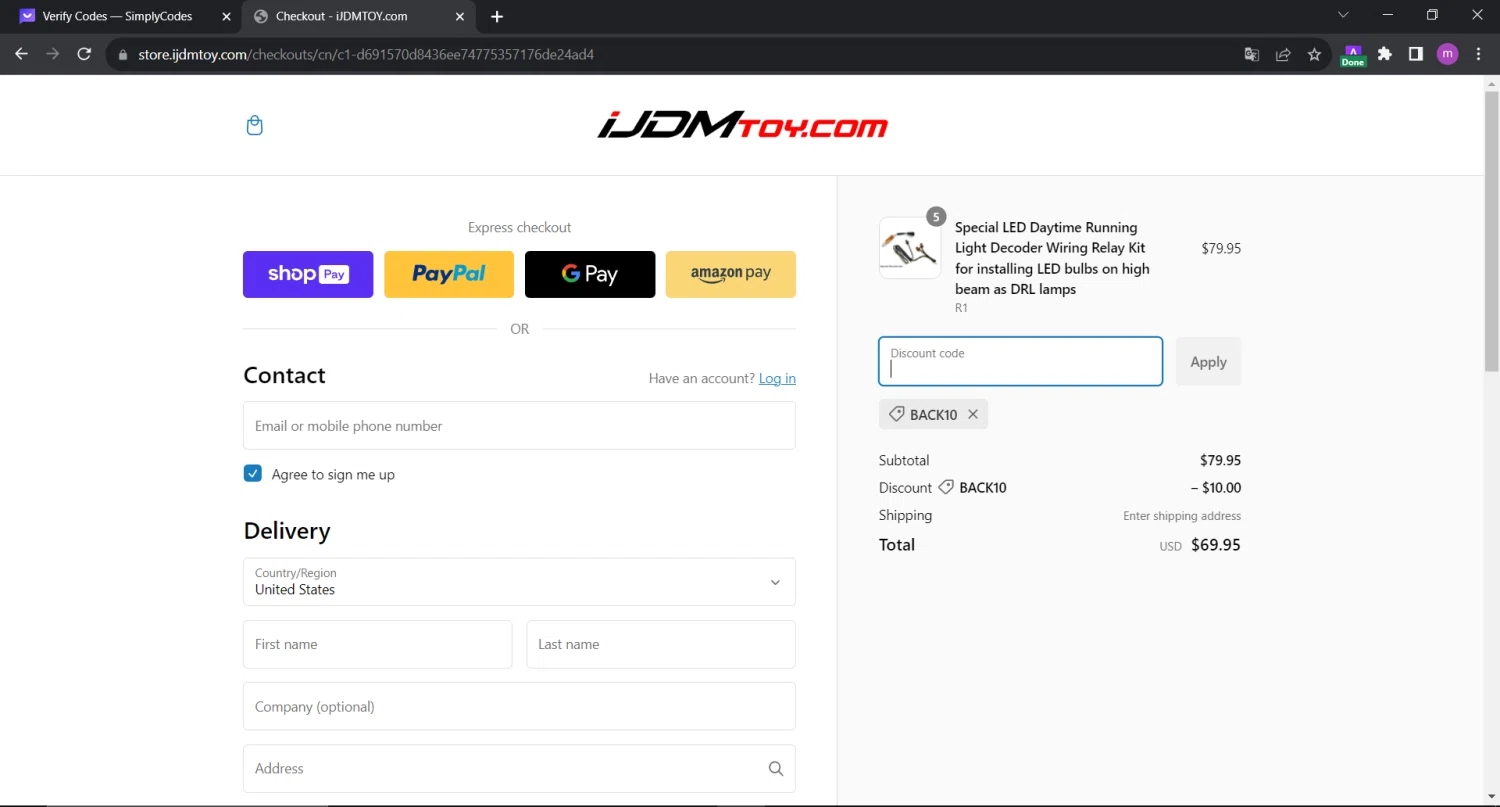This screenshot has height=807, width=1500.
Task: Click the Email or mobile phone number field
Action: point(519,426)
